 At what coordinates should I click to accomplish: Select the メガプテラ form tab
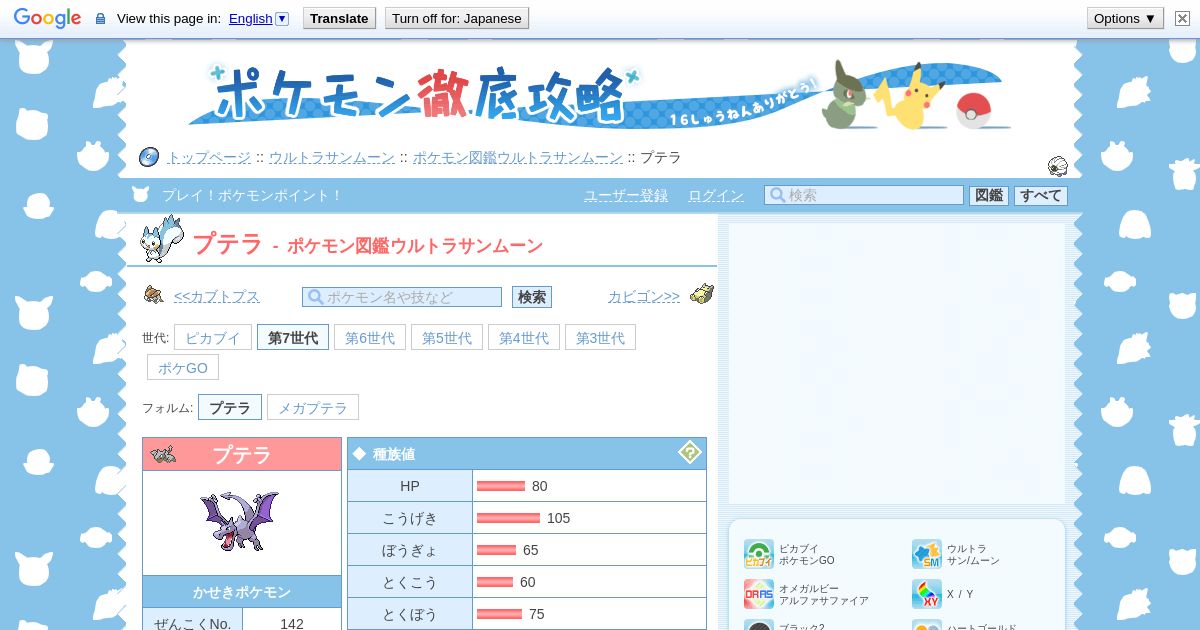[313, 408]
